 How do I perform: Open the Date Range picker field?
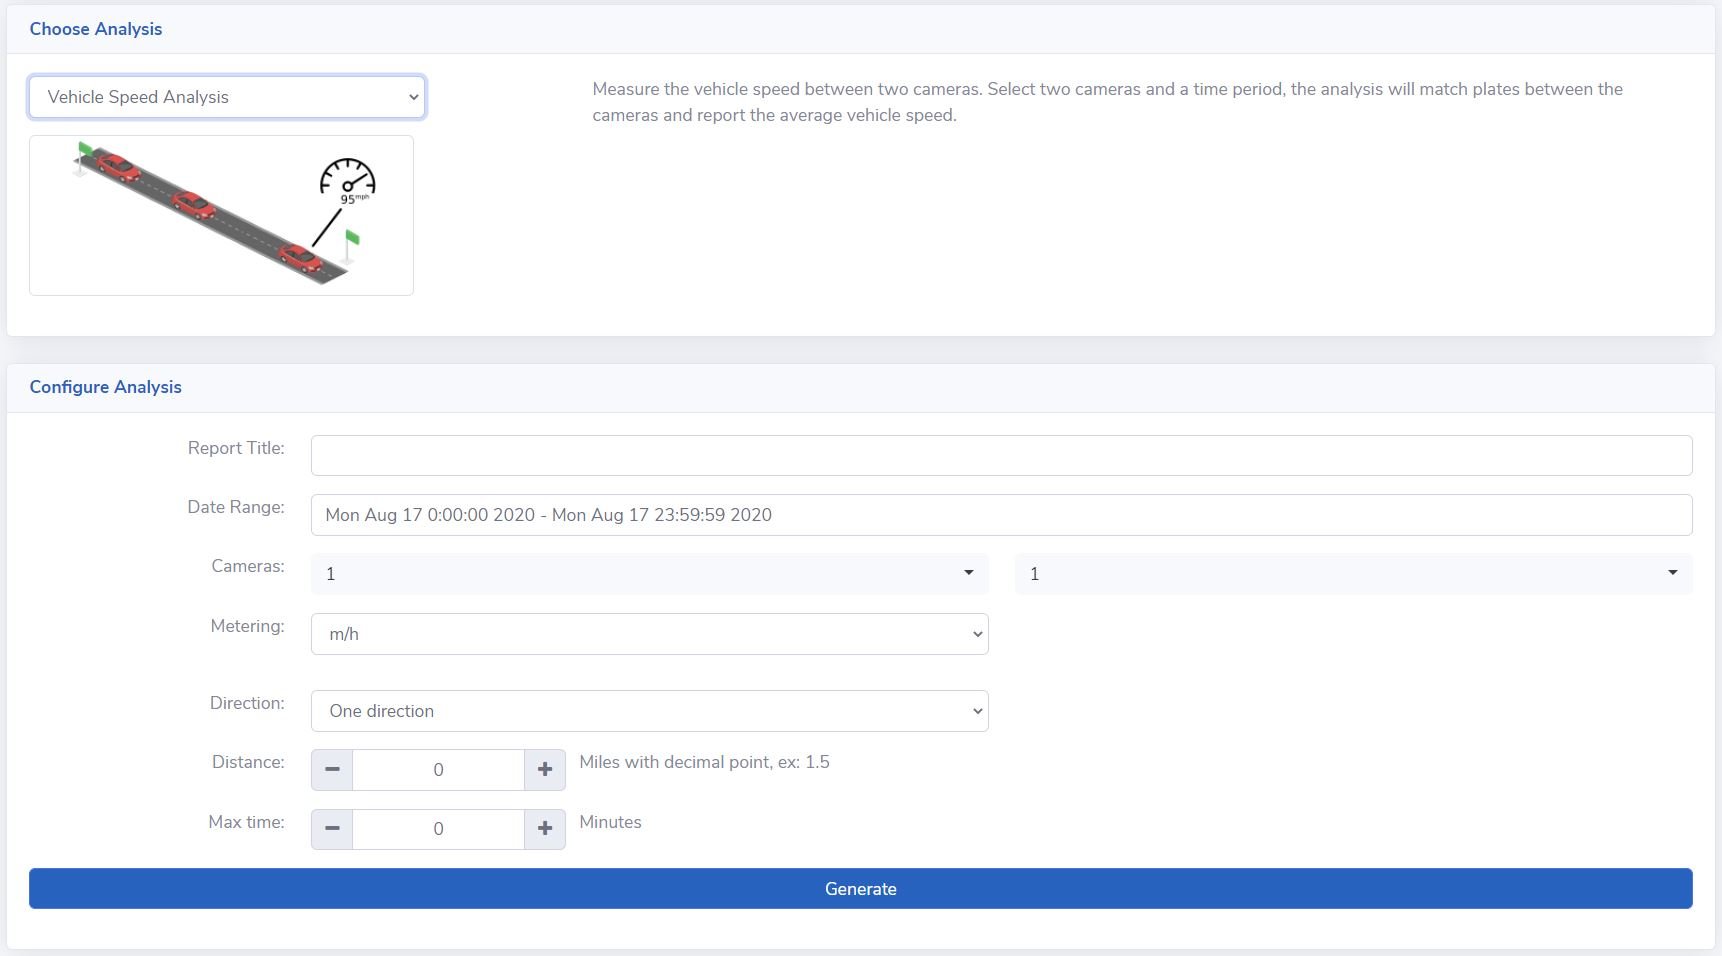click(x=1001, y=515)
